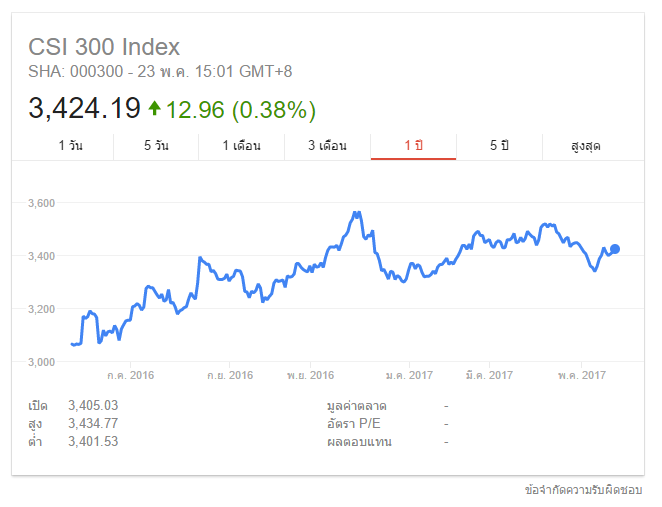Viewport: 662px width, 507px height.
Task: Switch to the 5 วัน tab
Action: [156, 146]
